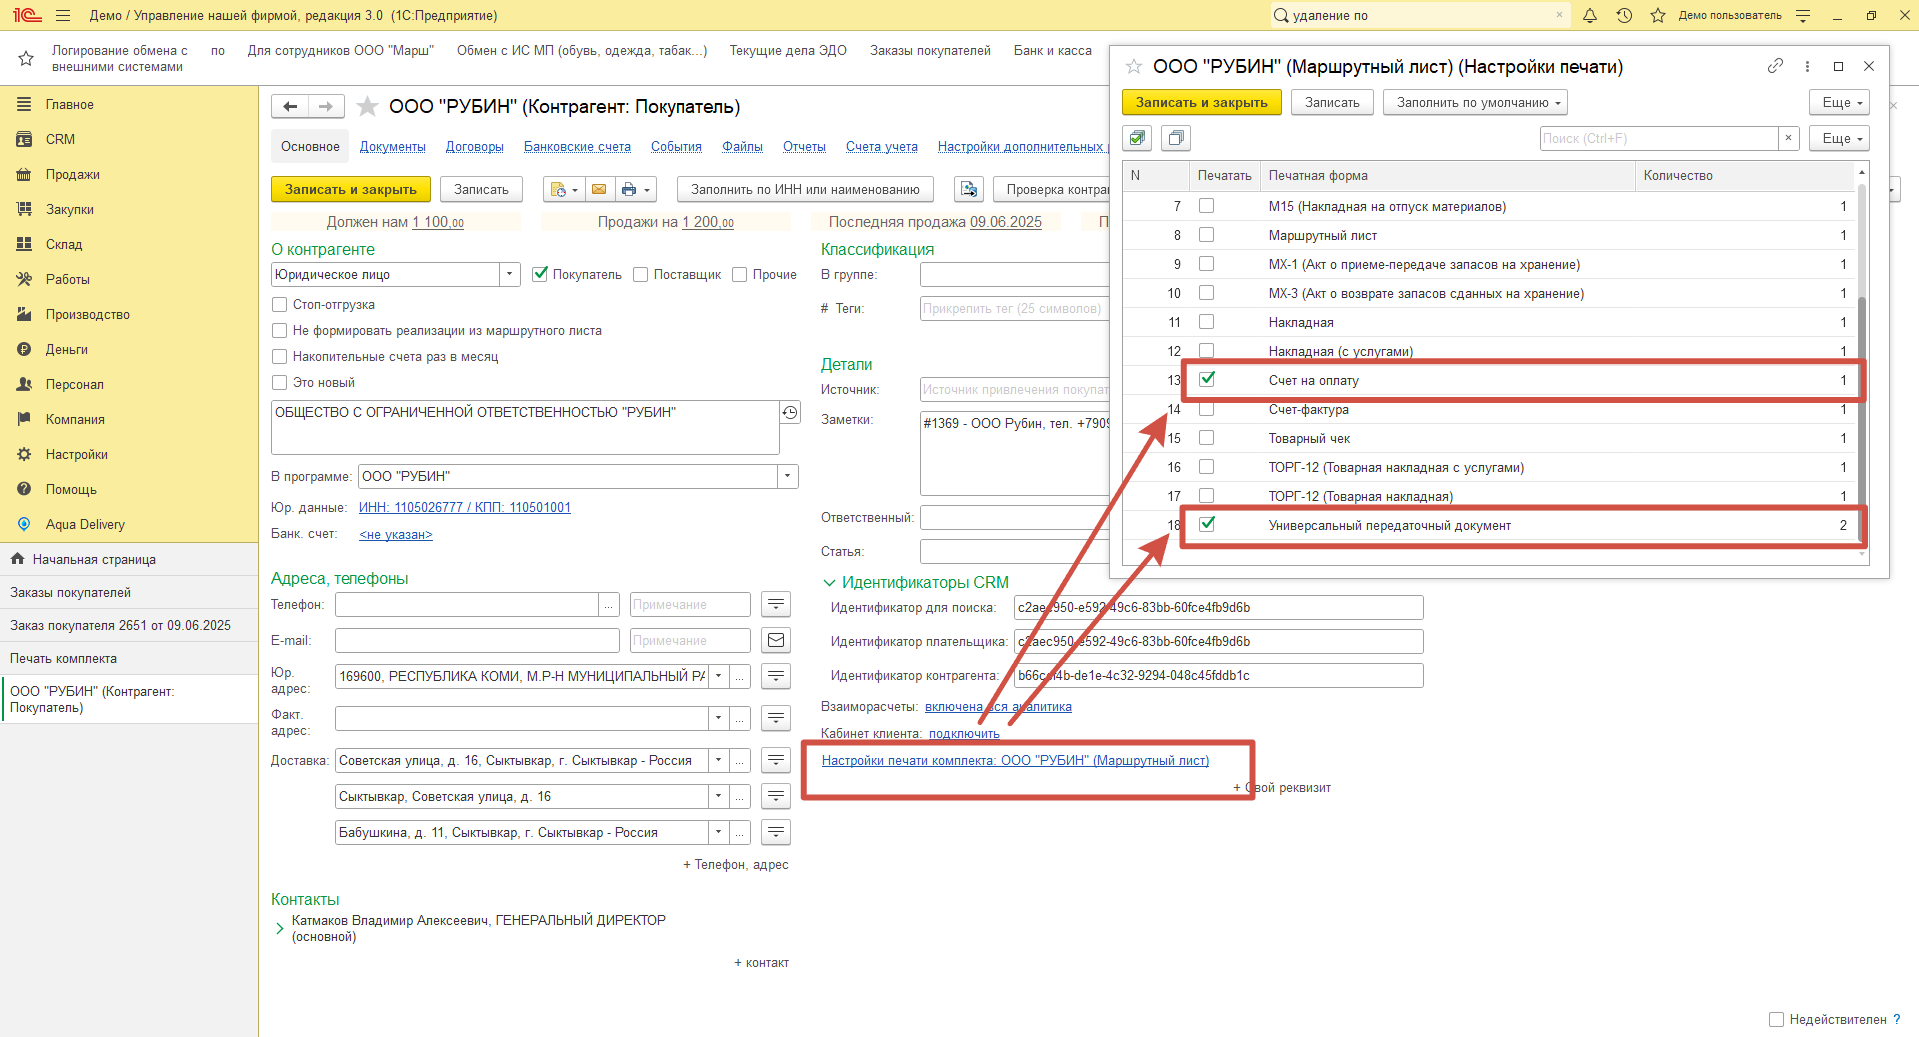Click search field in print settings
Viewport: 1919px width, 1037px height.
[x=1659, y=138]
